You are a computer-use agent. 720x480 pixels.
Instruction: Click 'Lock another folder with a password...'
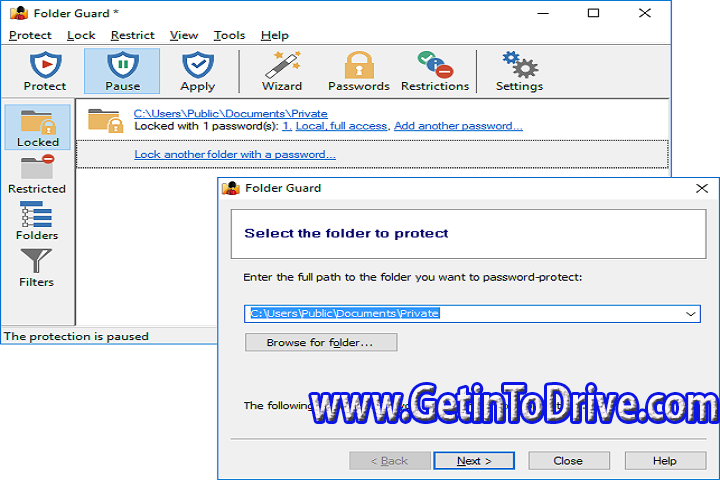point(235,154)
